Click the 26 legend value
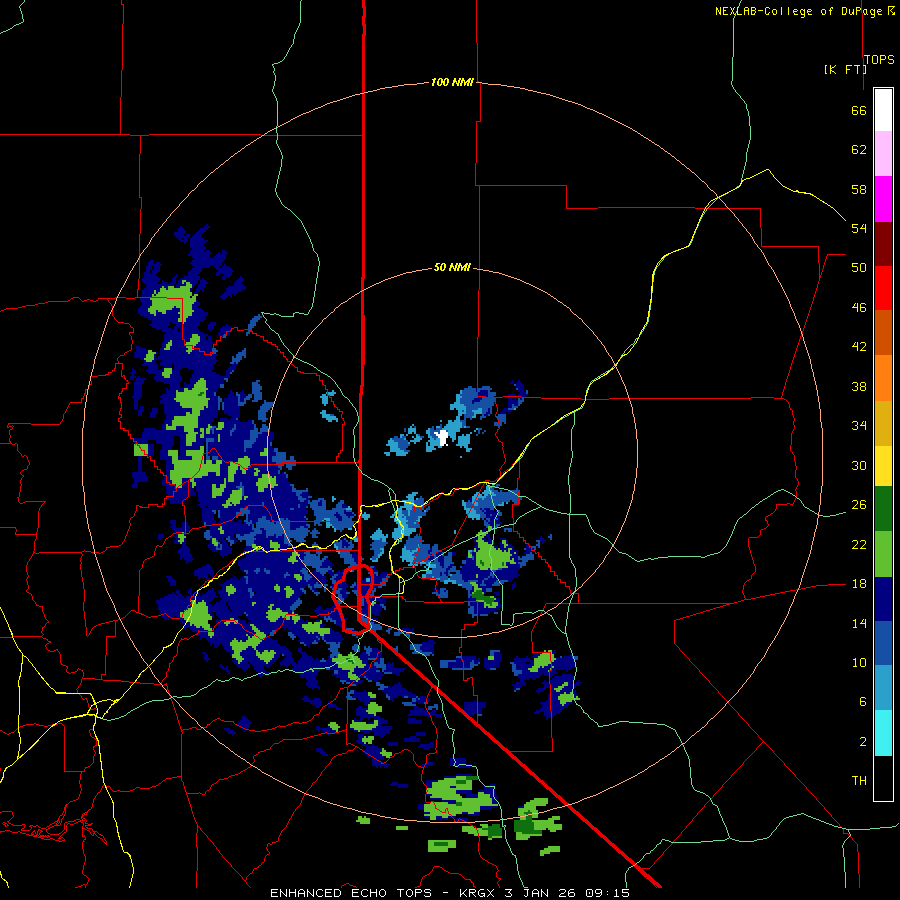Image resolution: width=900 pixels, height=900 pixels. pyautogui.click(x=859, y=505)
